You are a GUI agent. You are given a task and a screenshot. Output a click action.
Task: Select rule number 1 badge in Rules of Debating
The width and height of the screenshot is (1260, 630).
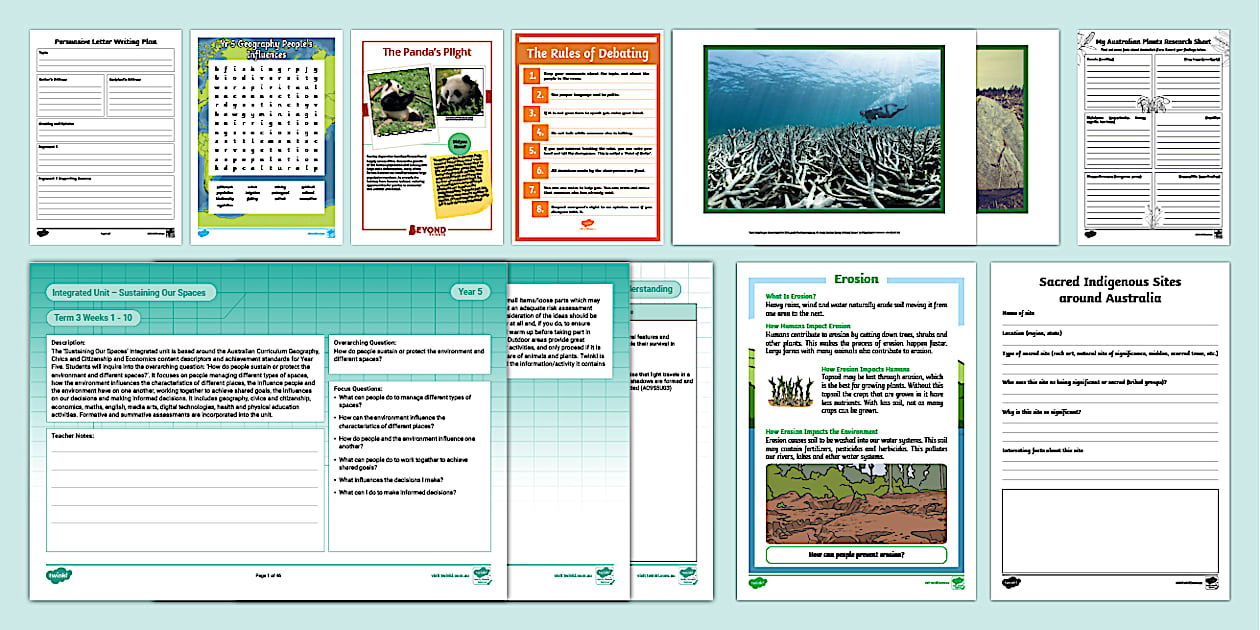coord(532,75)
